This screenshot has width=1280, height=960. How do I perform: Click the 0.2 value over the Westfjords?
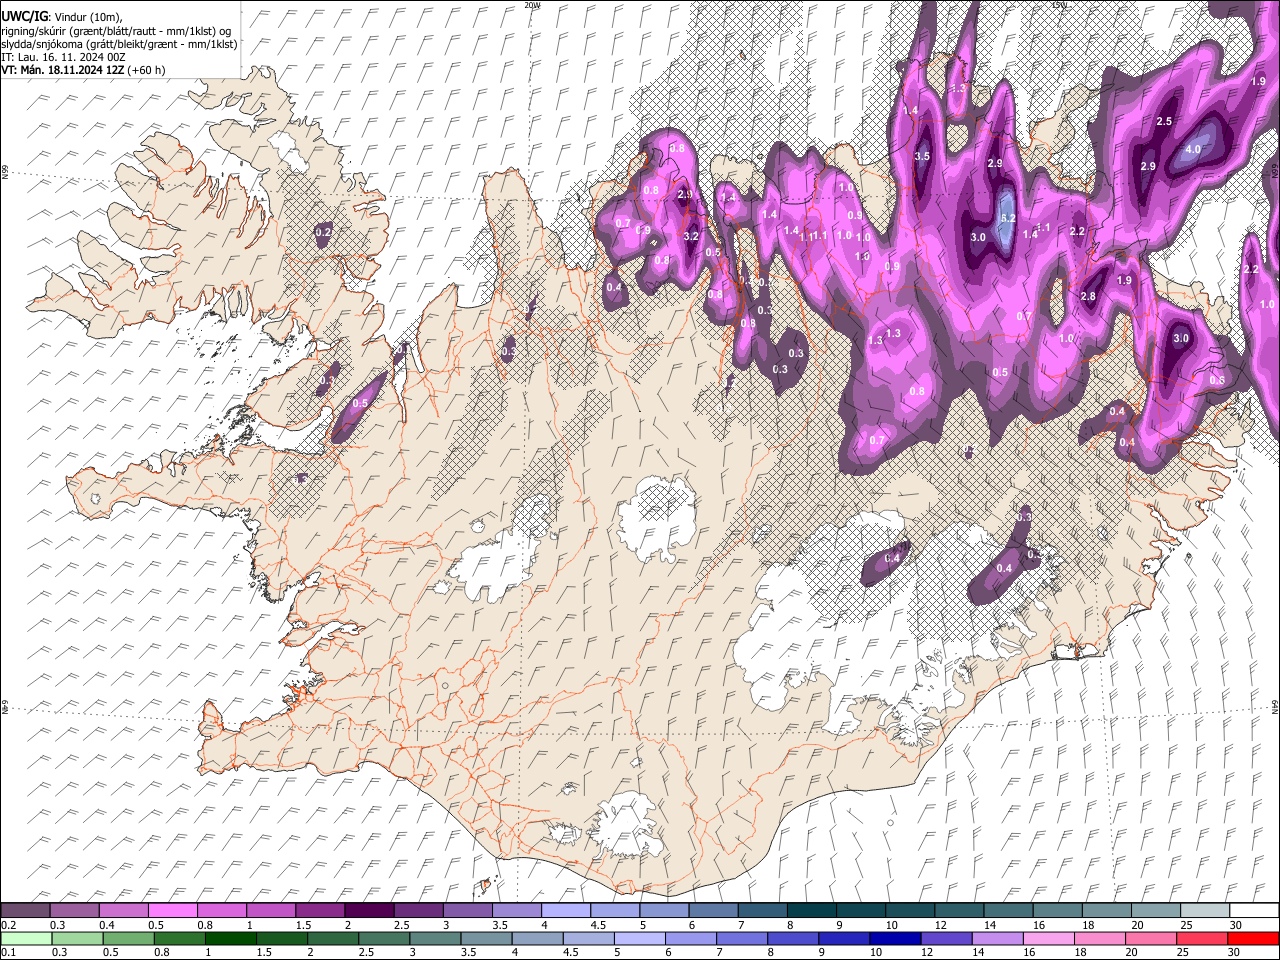click(x=323, y=232)
